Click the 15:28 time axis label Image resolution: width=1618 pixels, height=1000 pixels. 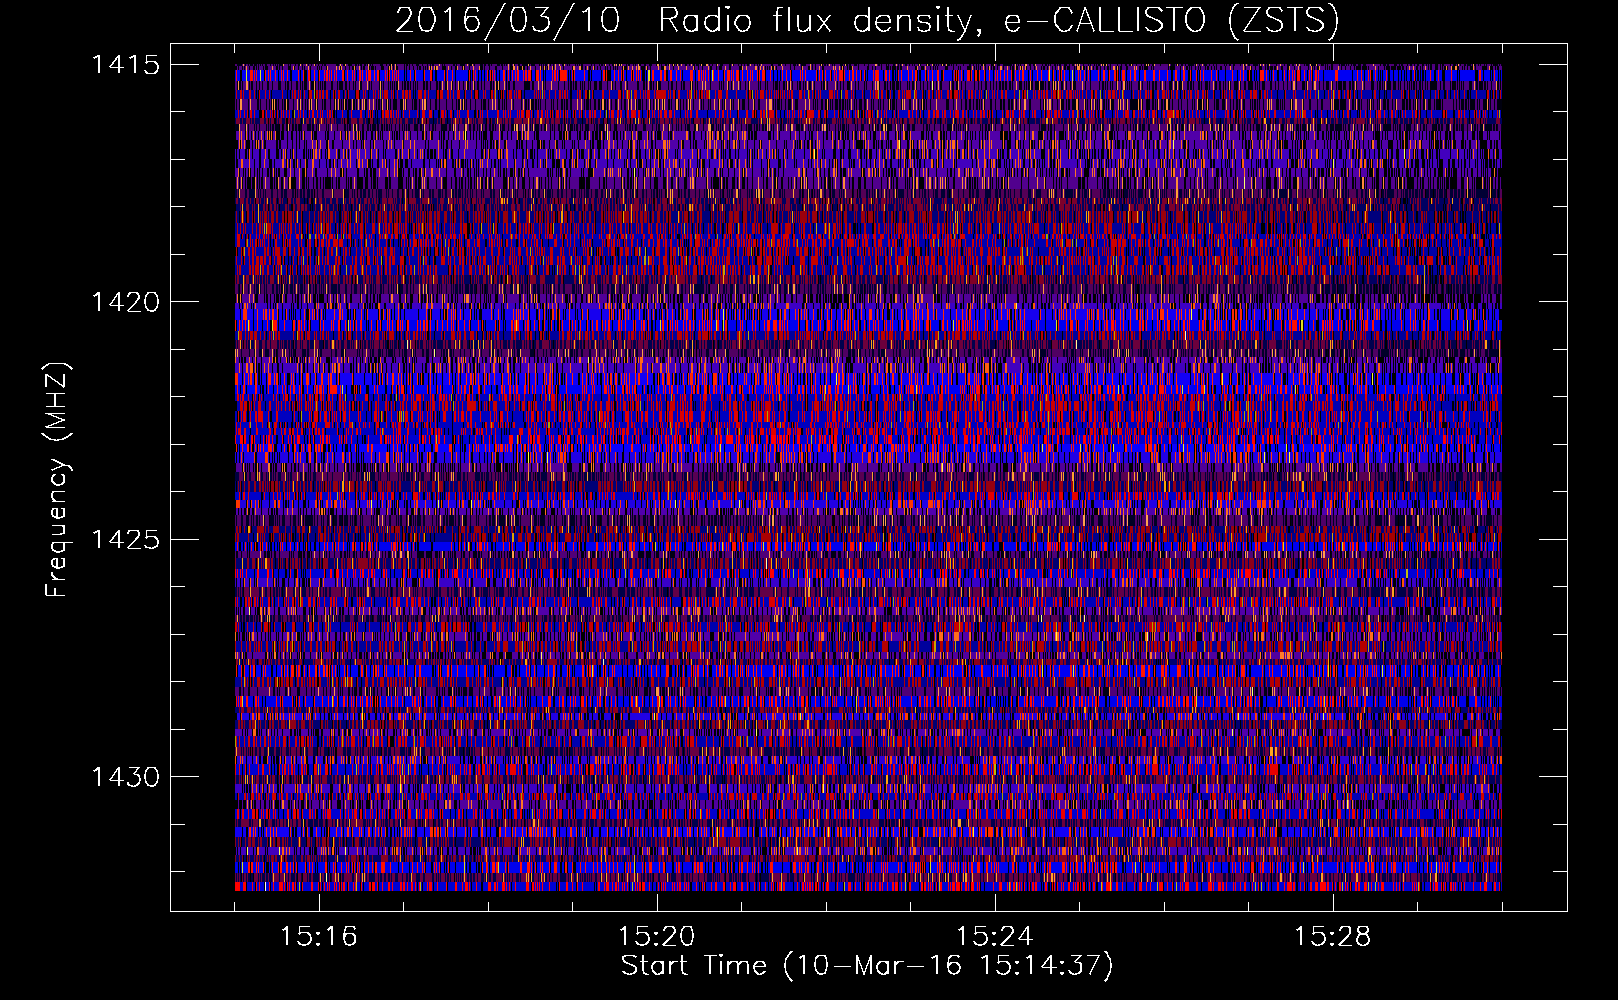[x=1333, y=937]
